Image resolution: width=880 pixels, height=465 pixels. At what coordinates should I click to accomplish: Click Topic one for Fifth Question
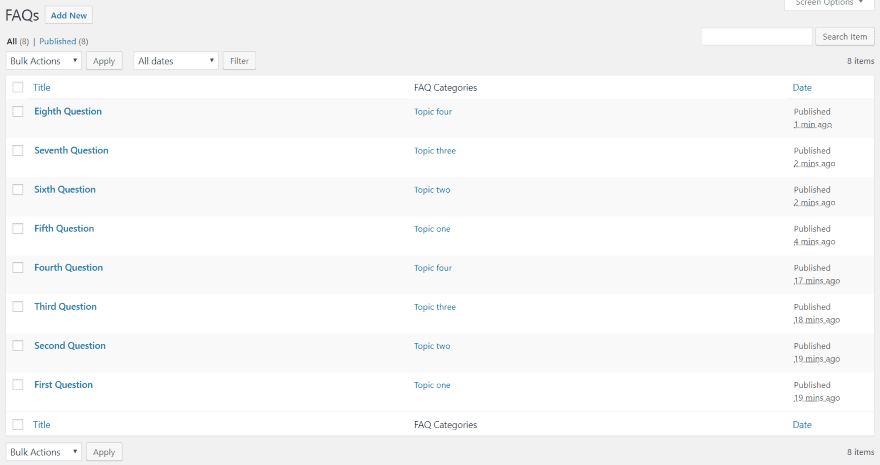point(432,229)
